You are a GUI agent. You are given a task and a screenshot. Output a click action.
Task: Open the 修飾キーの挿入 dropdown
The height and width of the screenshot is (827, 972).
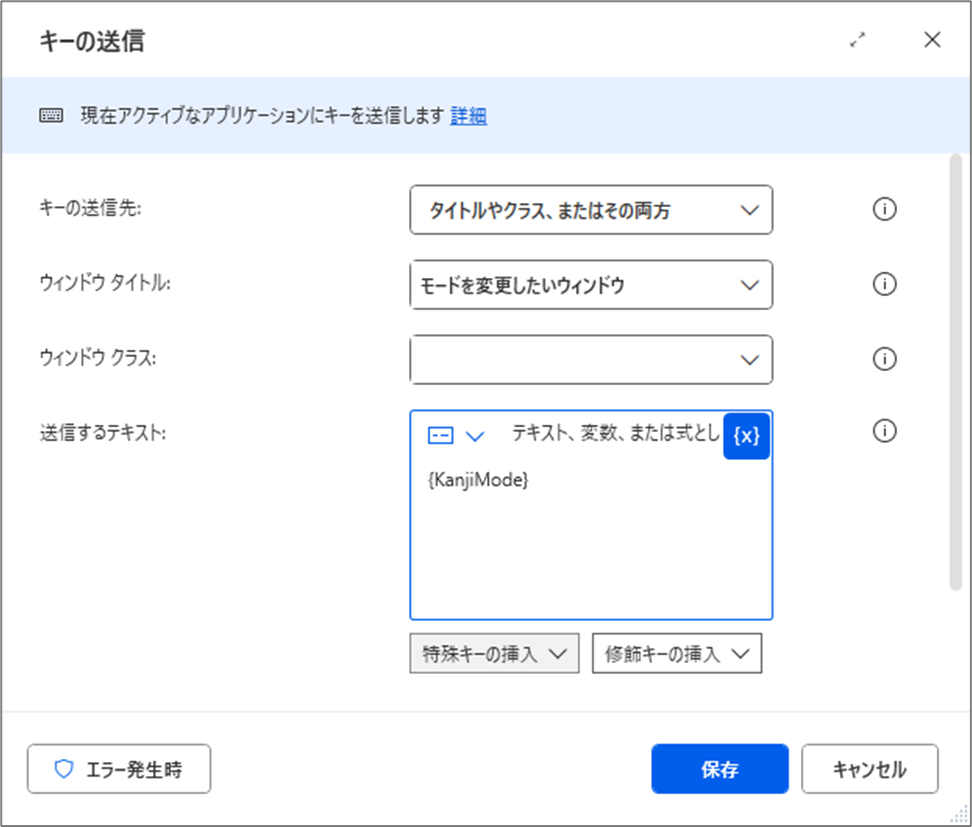pyautogui.click(x=677, y=653)
